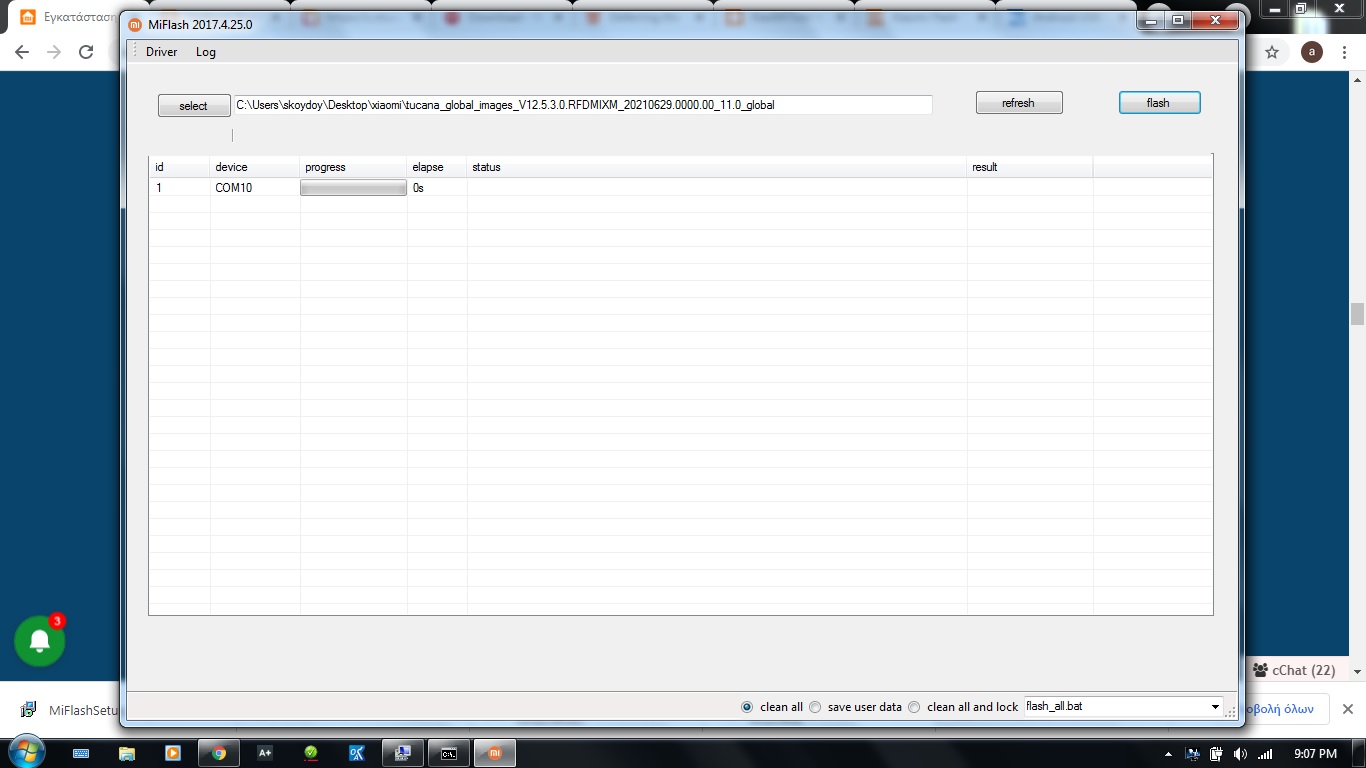The image size is (1366, 768).
Task: Click the green notification bell with badge 3
Action: pyautogui.click(x=40, y=641)
